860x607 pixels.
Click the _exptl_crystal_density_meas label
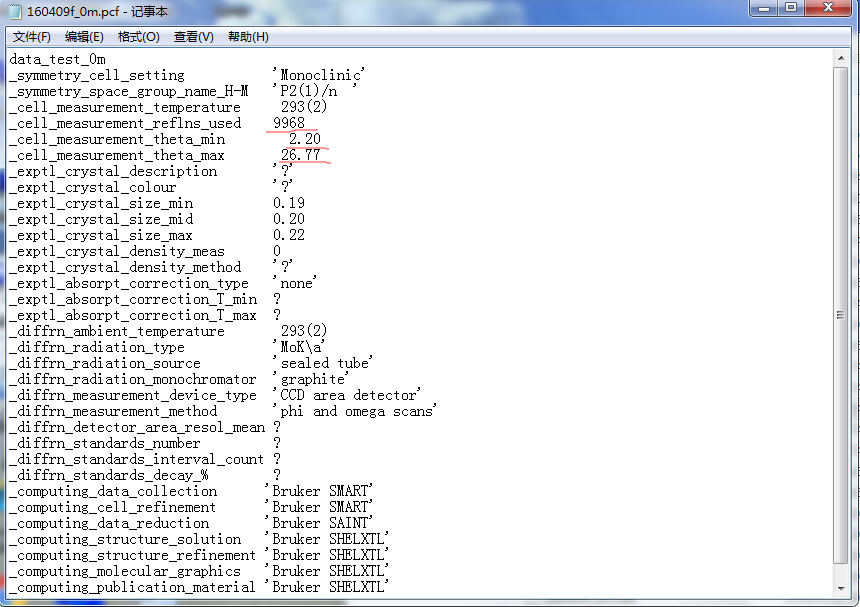(x=117, y=251)
